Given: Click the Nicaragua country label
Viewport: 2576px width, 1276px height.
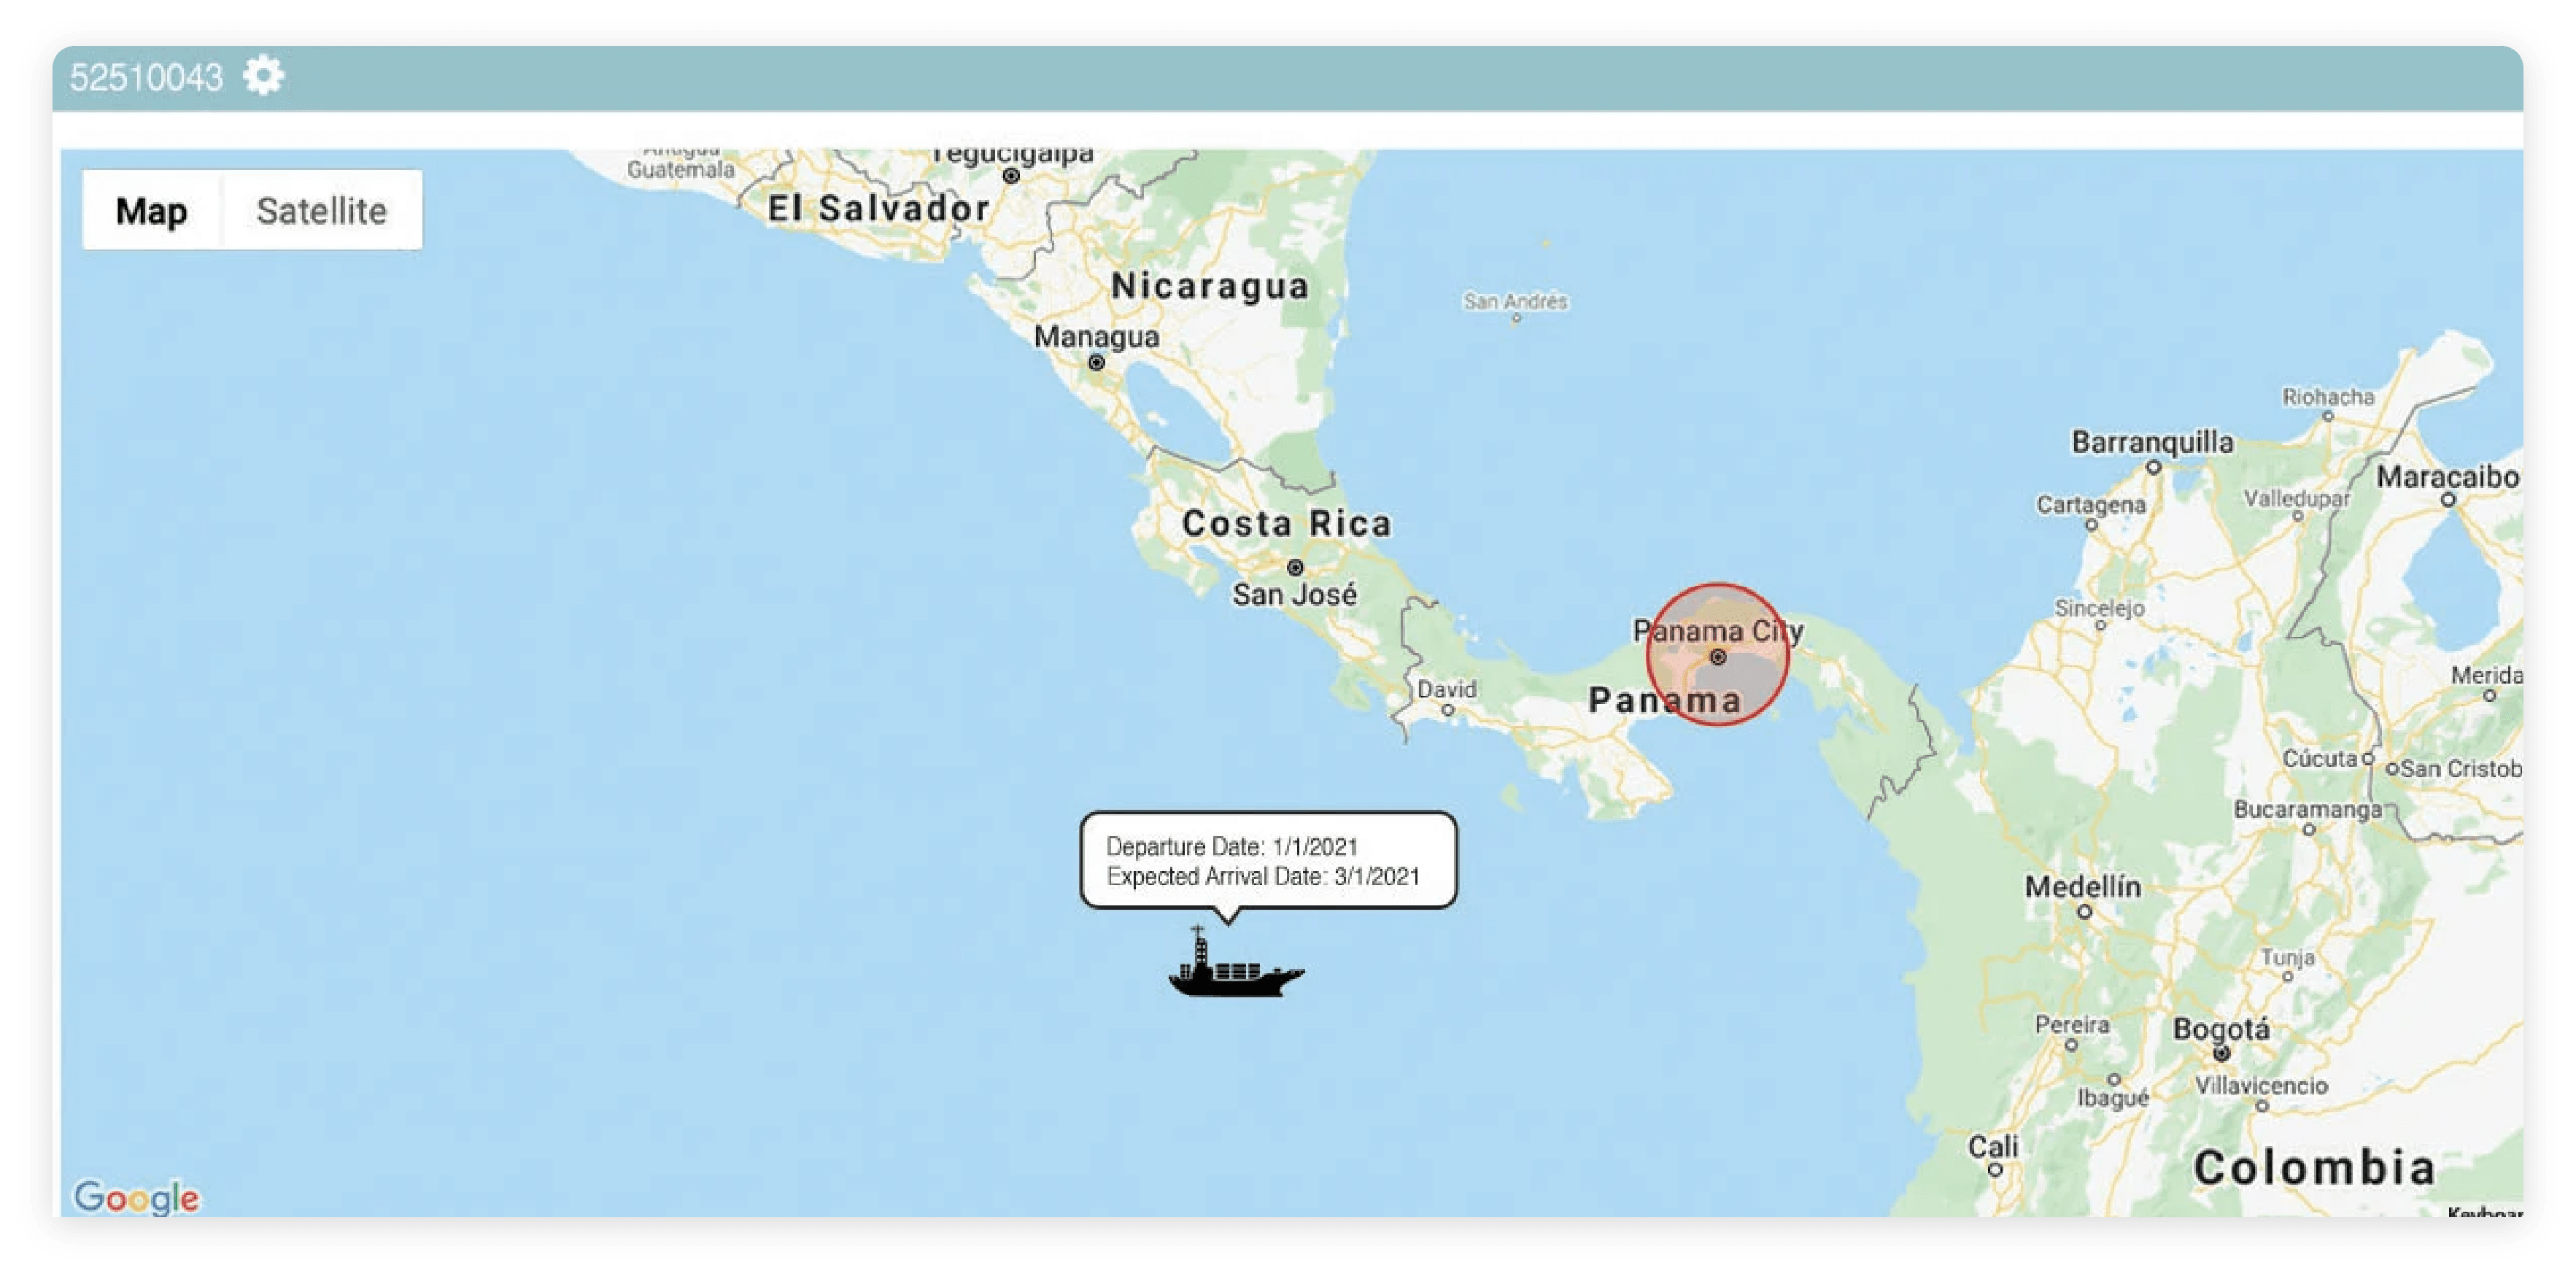Looking at the screenshot, I should pos(1210,286).
